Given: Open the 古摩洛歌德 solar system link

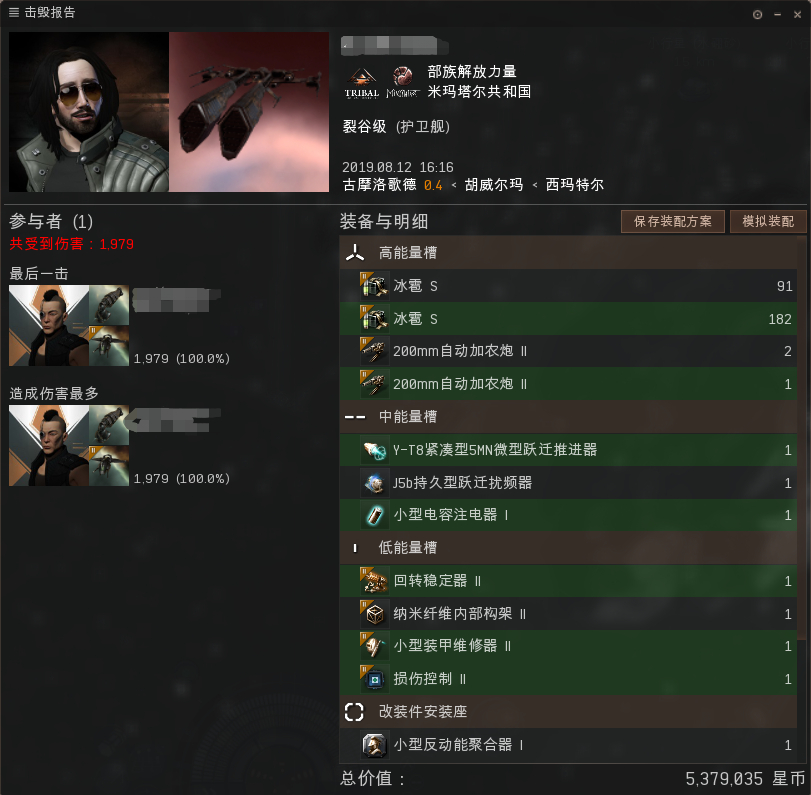Looking at the screenshot, I should click(379, 185).
